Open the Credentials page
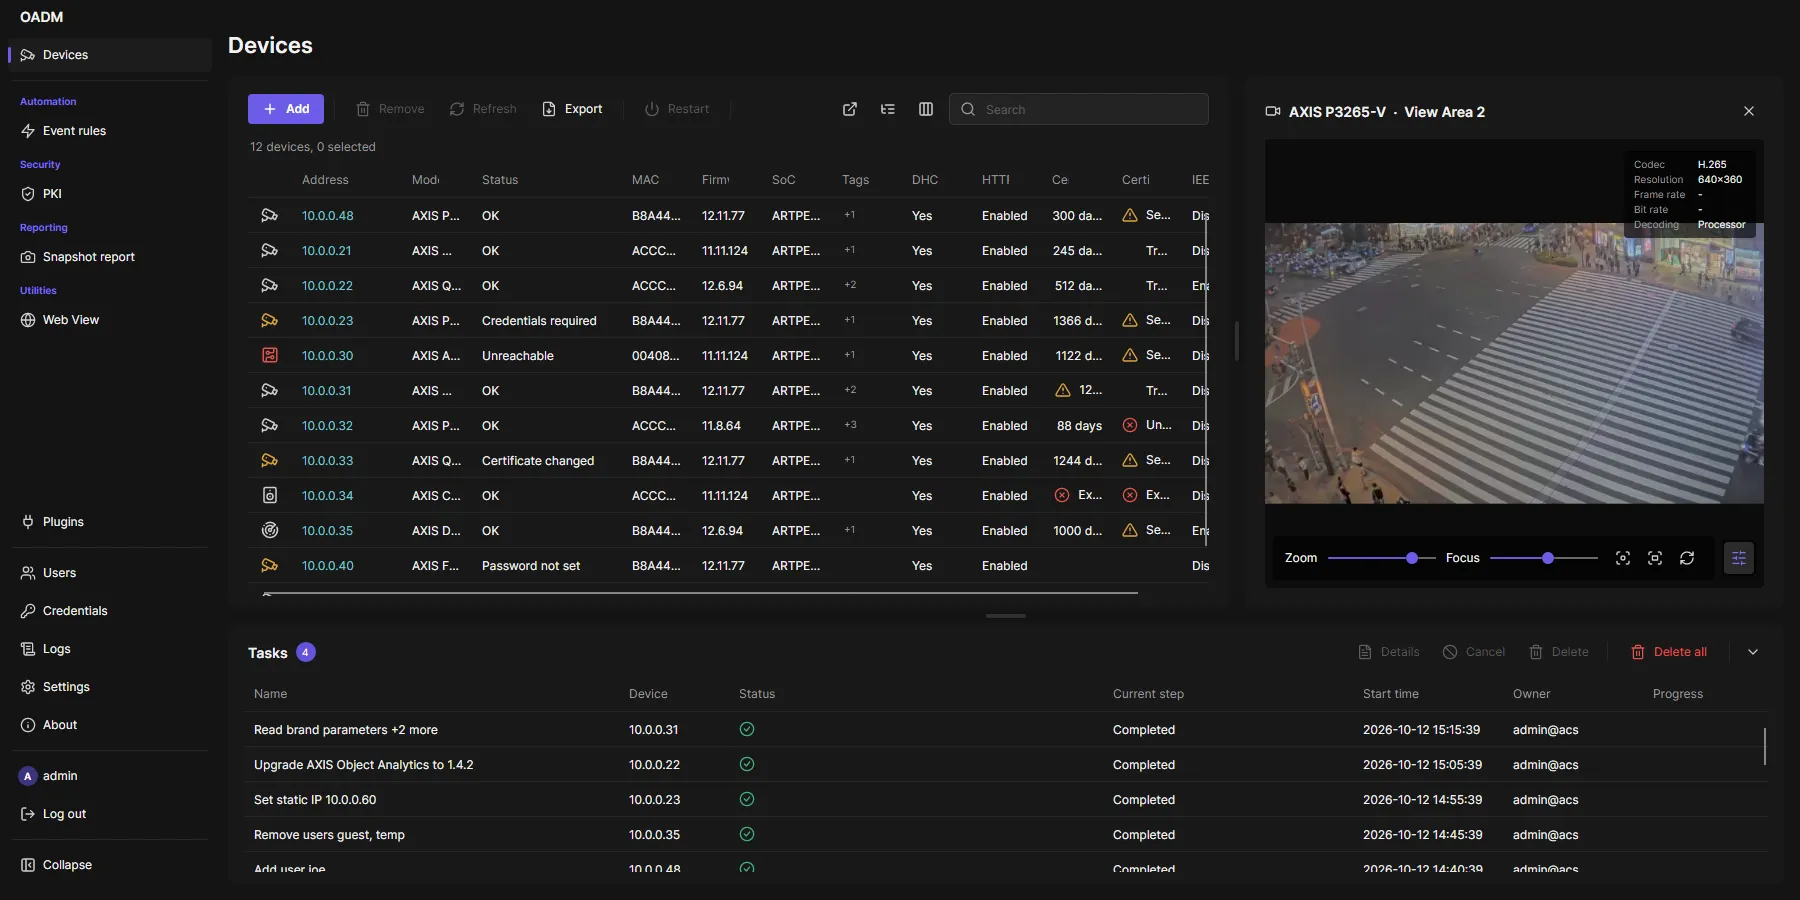1800x900 pixels. [110, 611]
